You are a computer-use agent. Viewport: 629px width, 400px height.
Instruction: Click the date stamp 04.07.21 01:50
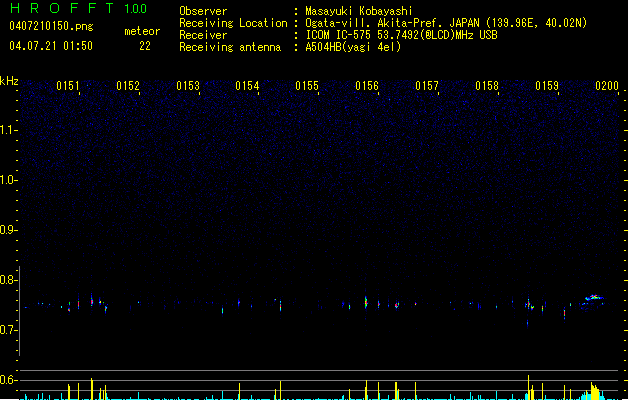click(x=51, y=46)
